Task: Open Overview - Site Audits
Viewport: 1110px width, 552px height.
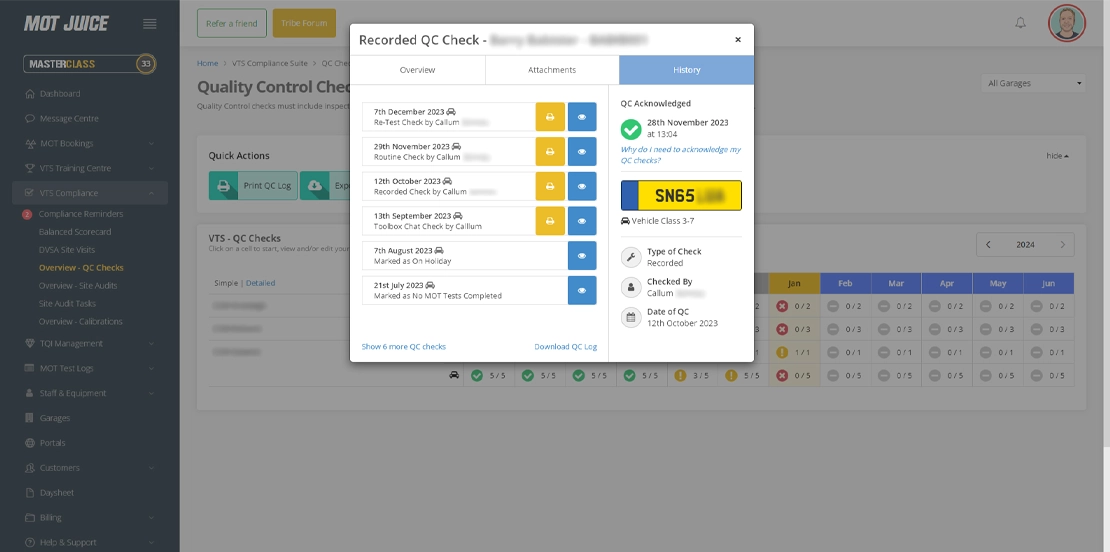Action: point(78,285)
